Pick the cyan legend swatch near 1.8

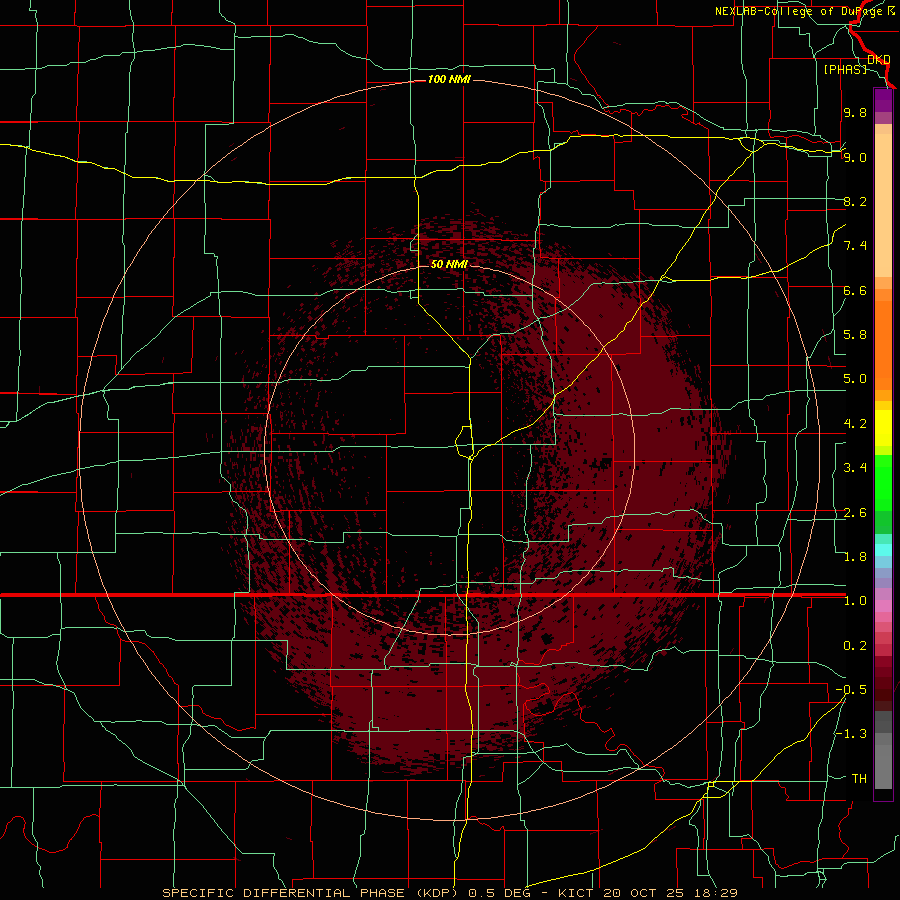(883, 550)
